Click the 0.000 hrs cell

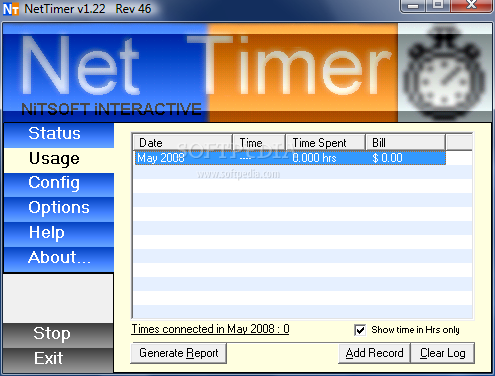[x=314, y=158]
